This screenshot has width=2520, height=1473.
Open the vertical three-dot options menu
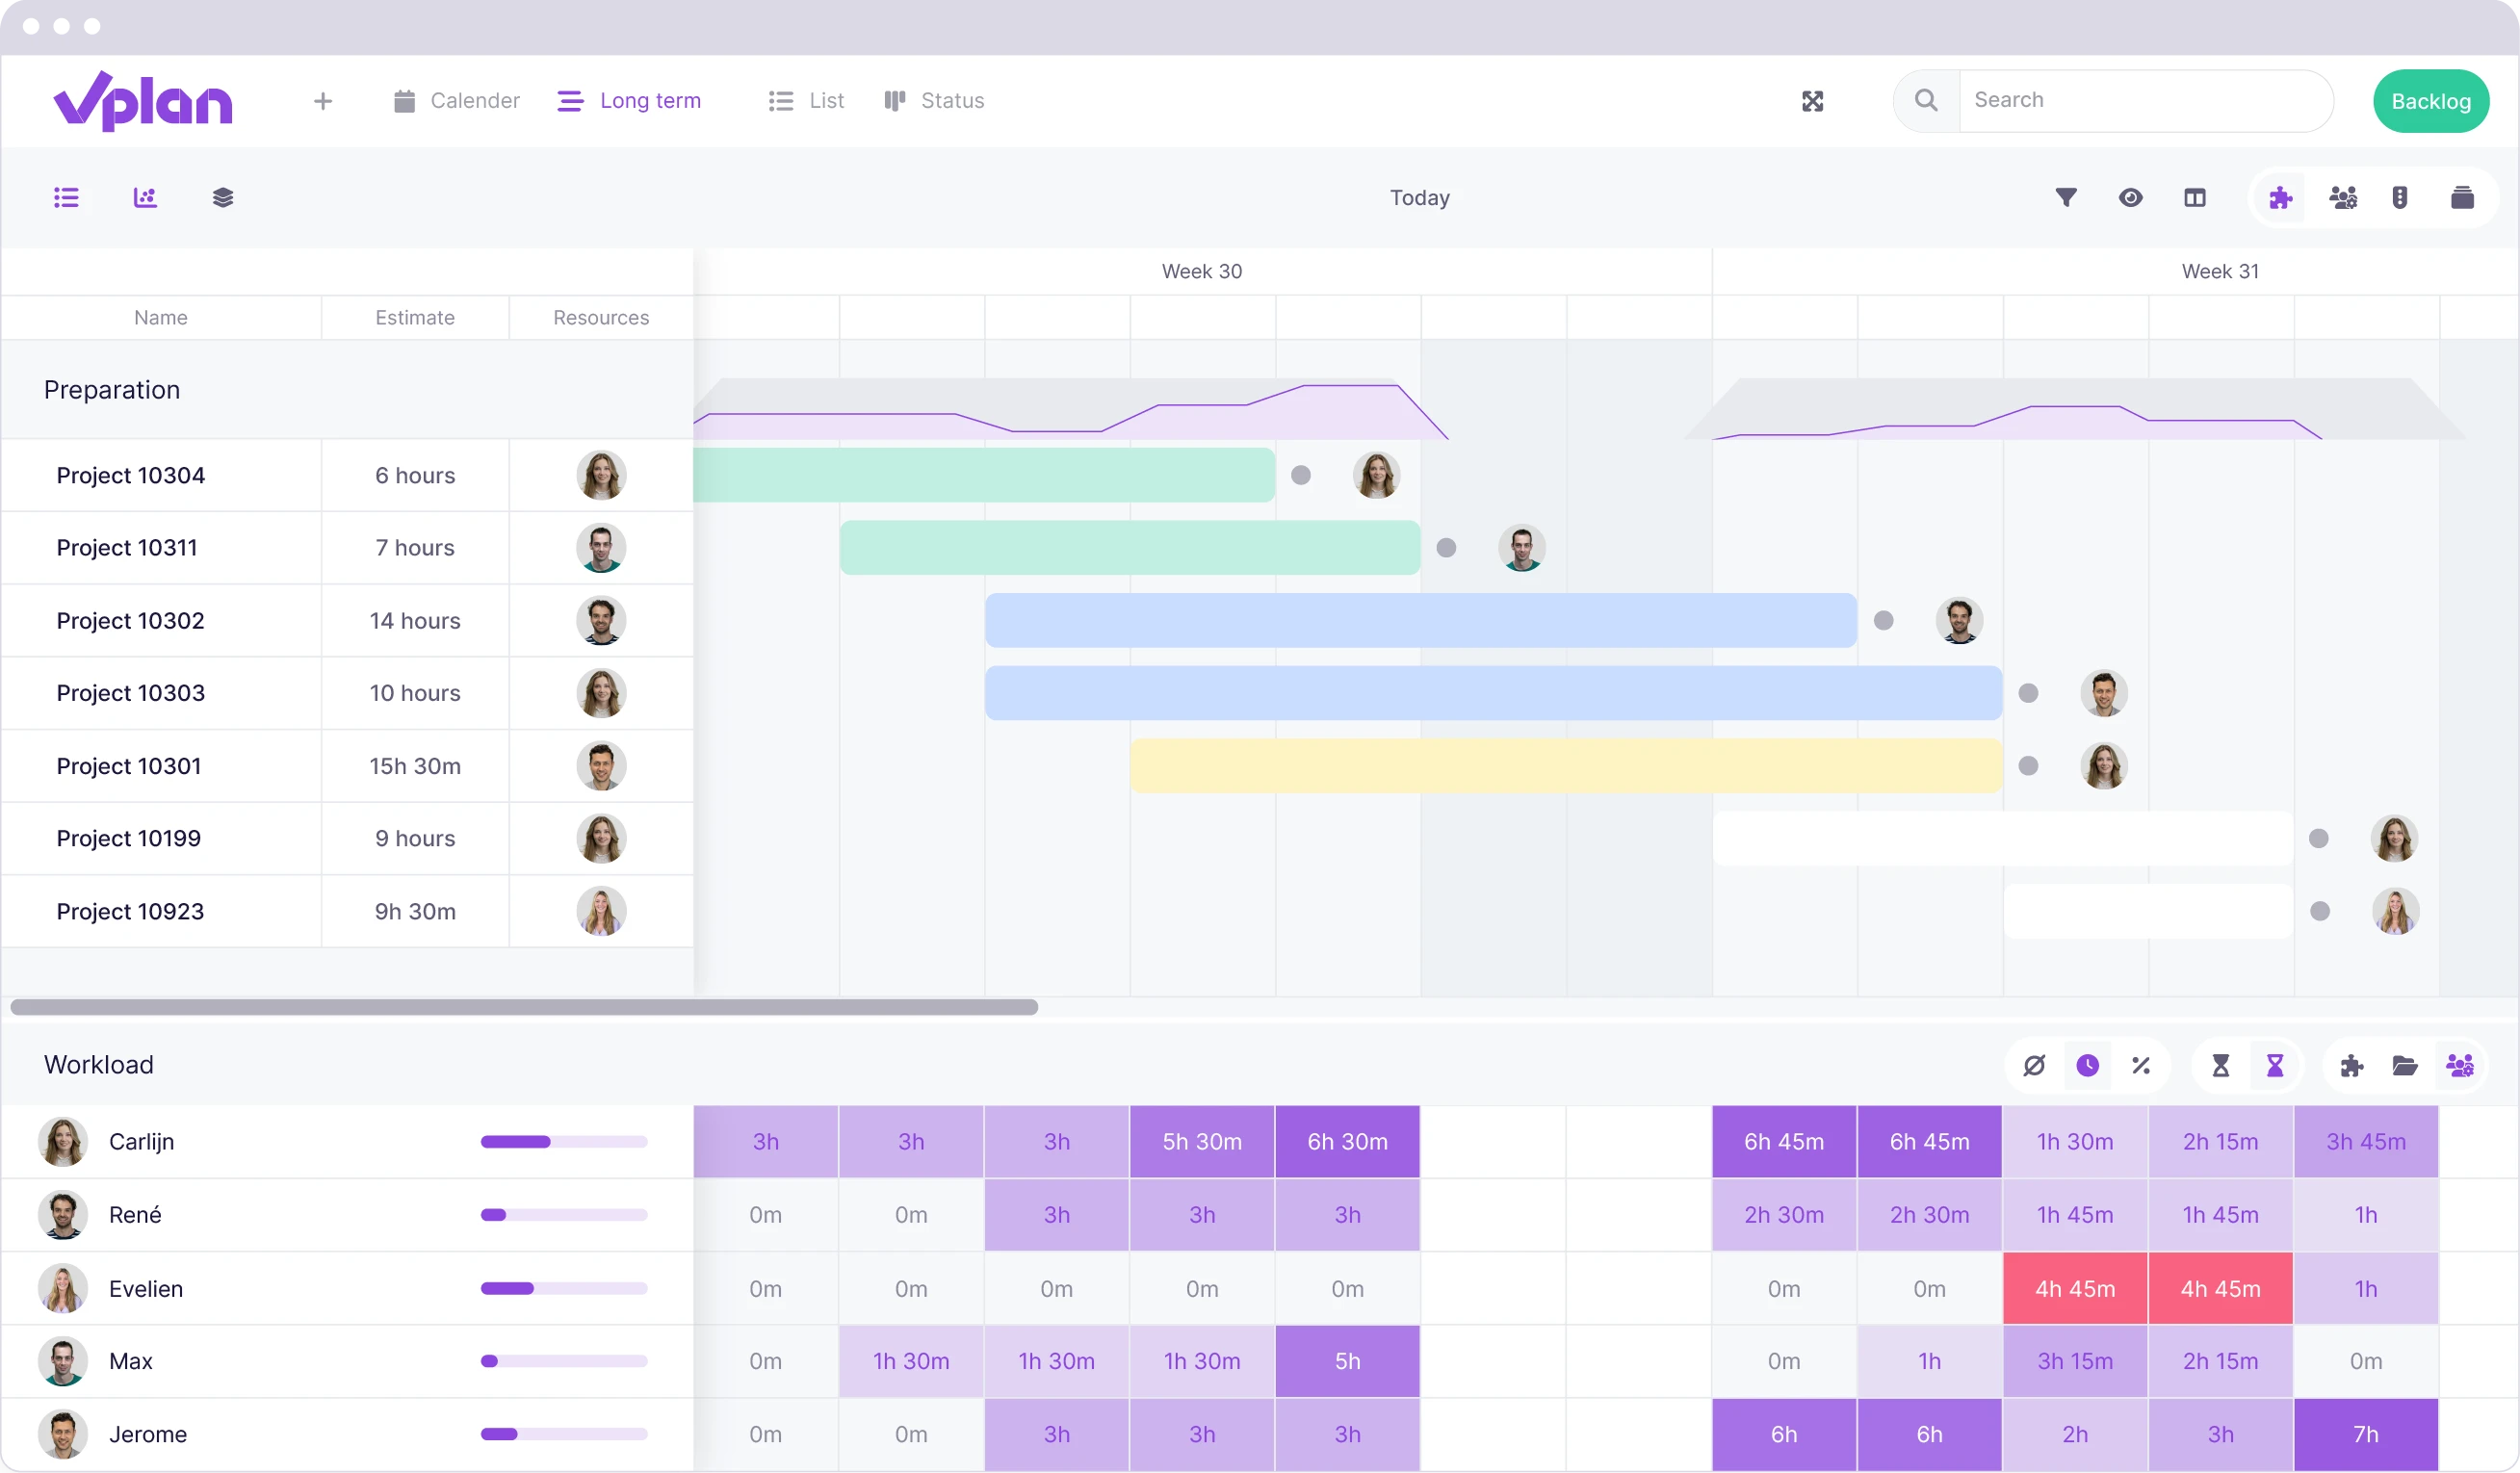[x=2401, y=197]
